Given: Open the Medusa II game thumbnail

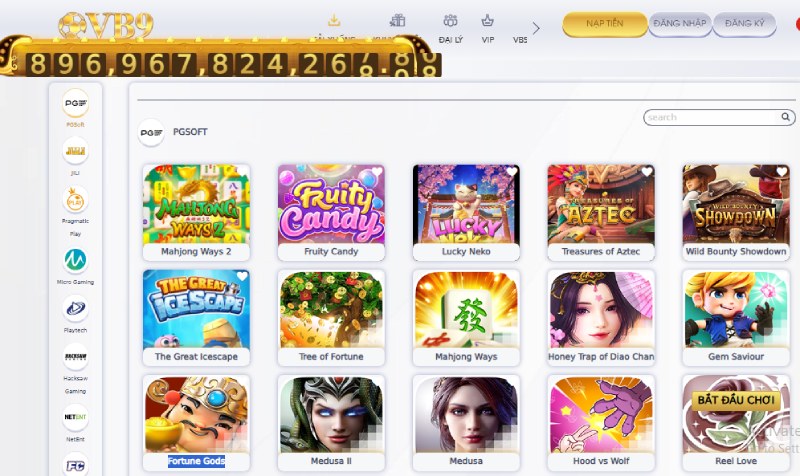Looking at the screenshot, I should [331, 414].
